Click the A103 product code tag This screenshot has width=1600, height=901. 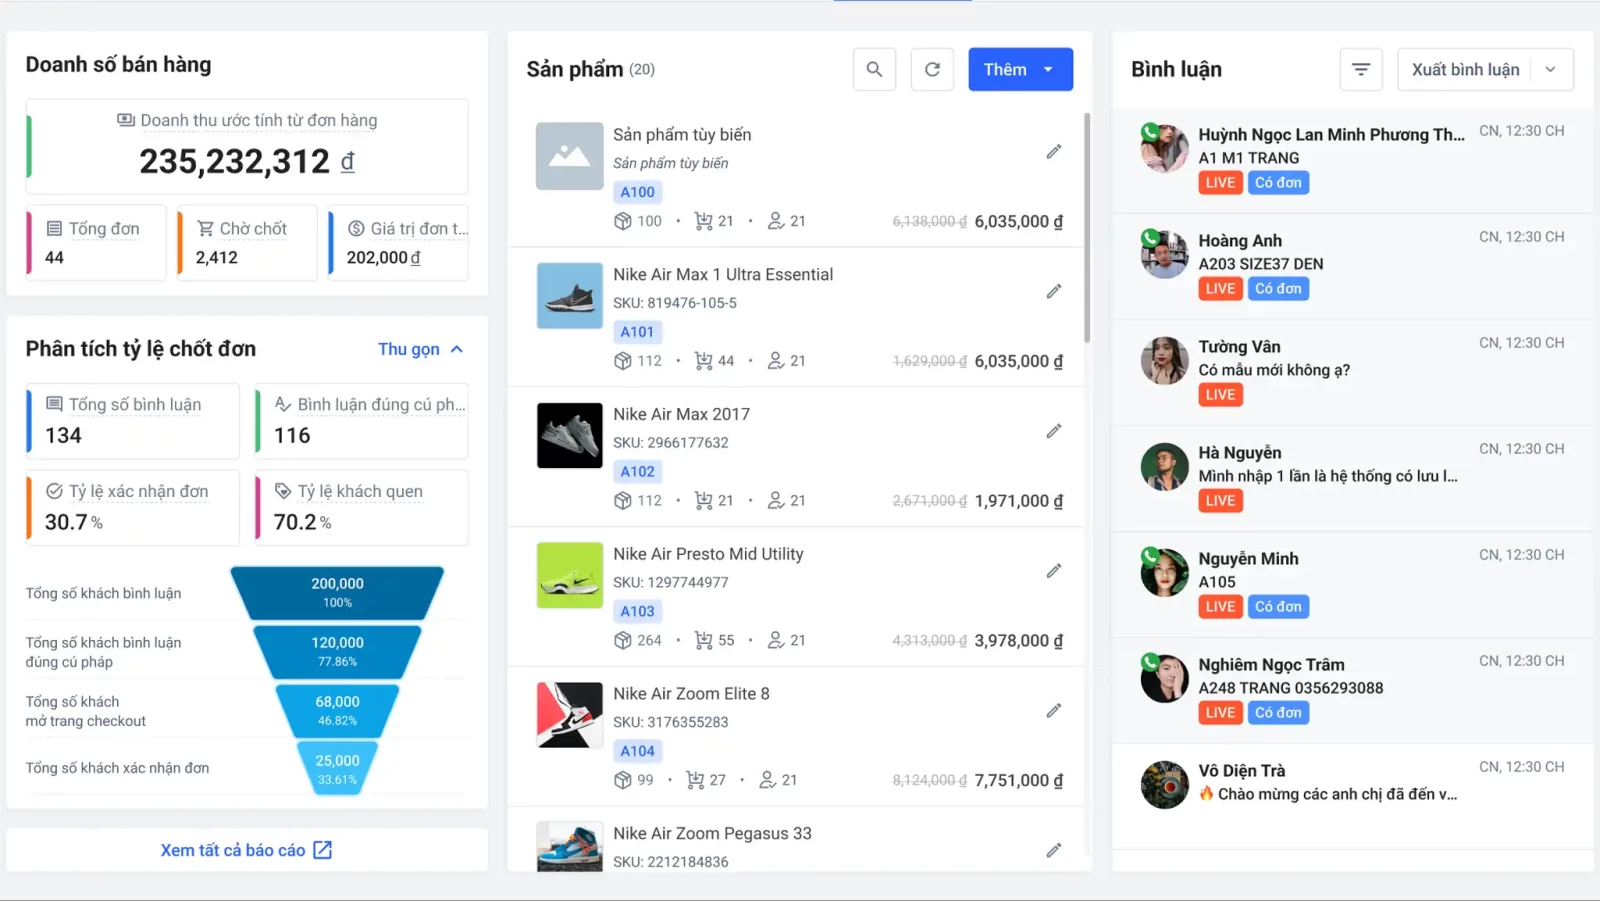637,611
